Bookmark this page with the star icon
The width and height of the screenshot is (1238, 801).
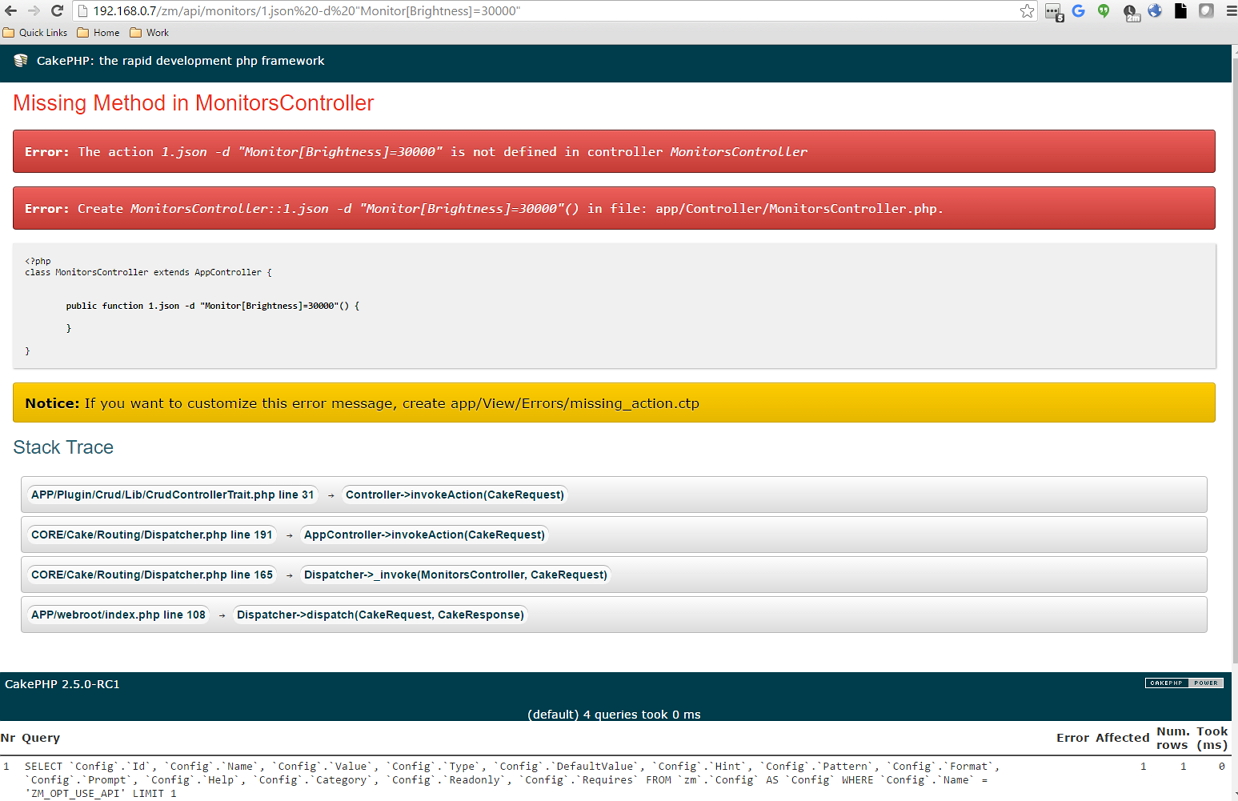click(1027, 11)
